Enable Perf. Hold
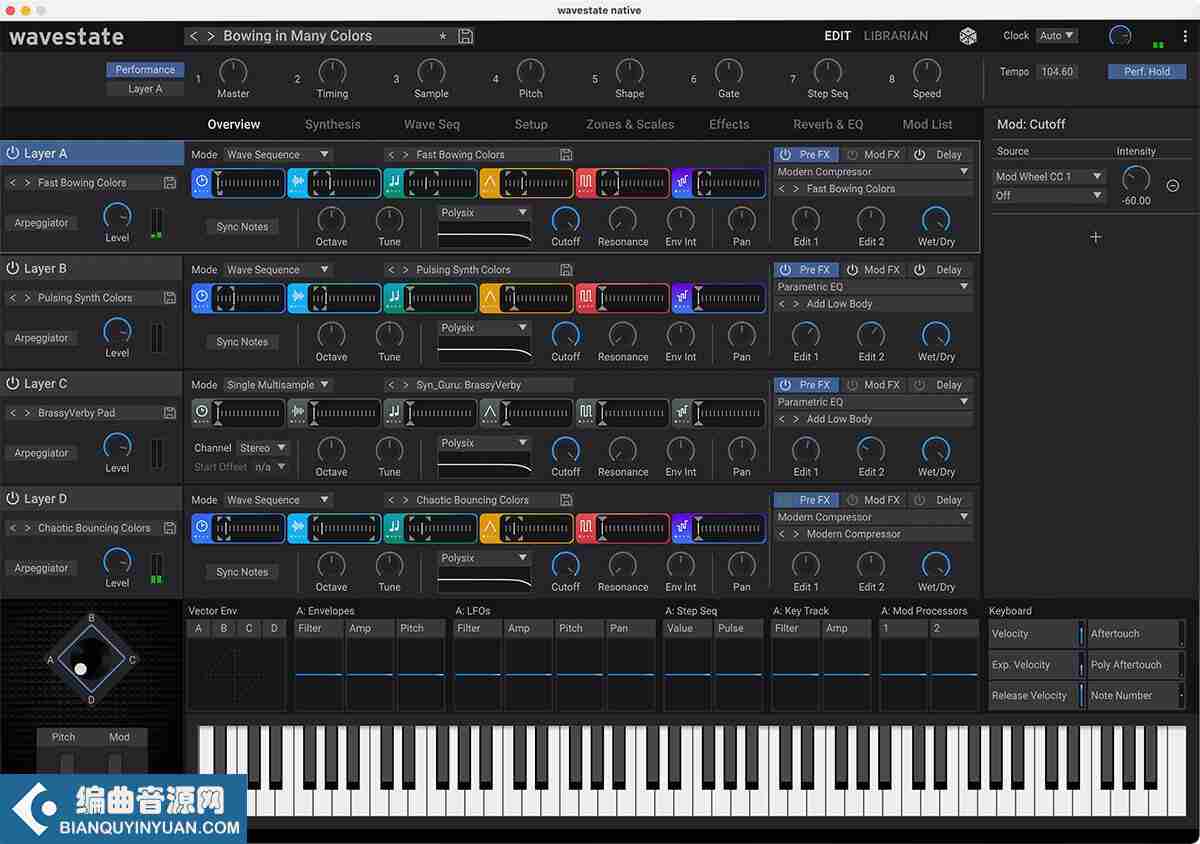The image size is (1200, 844). point(1146,72)
